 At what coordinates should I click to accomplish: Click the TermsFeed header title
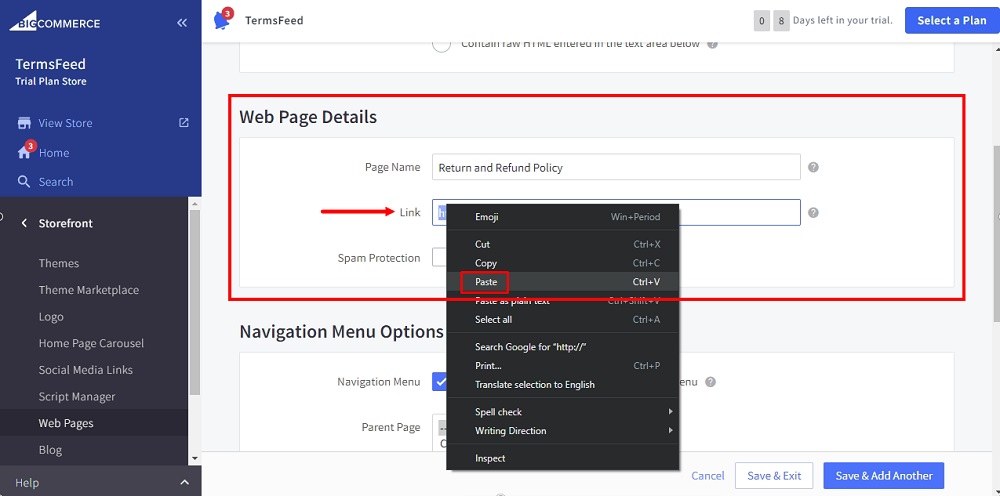pos(274,20)
